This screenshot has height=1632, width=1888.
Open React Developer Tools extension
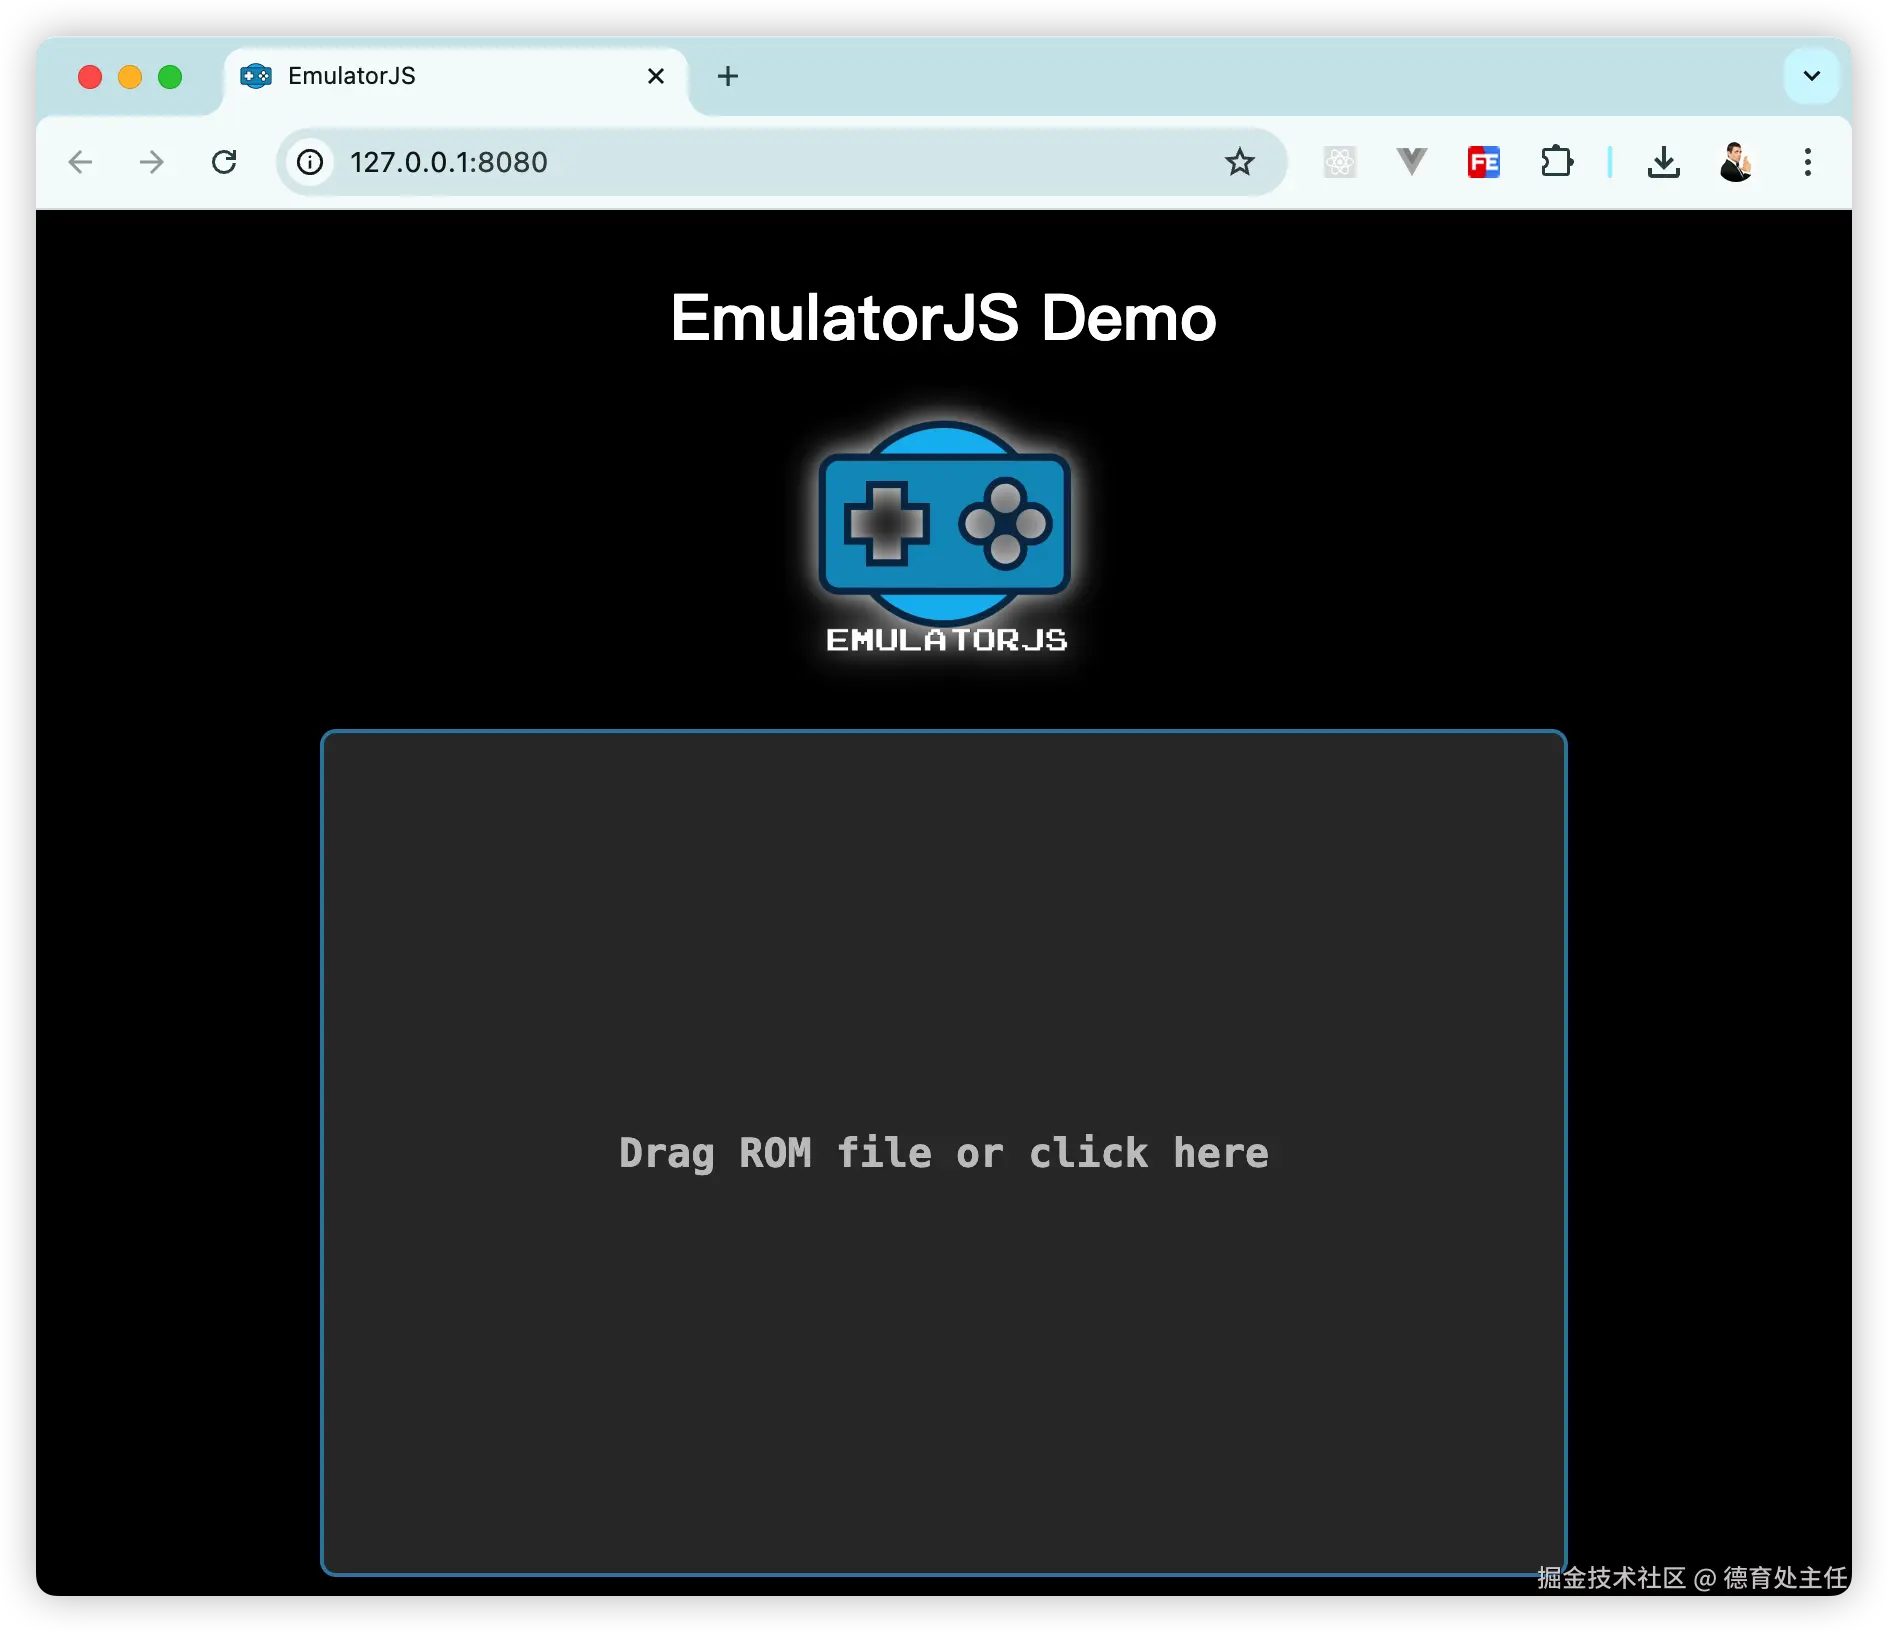[1339, 162]
